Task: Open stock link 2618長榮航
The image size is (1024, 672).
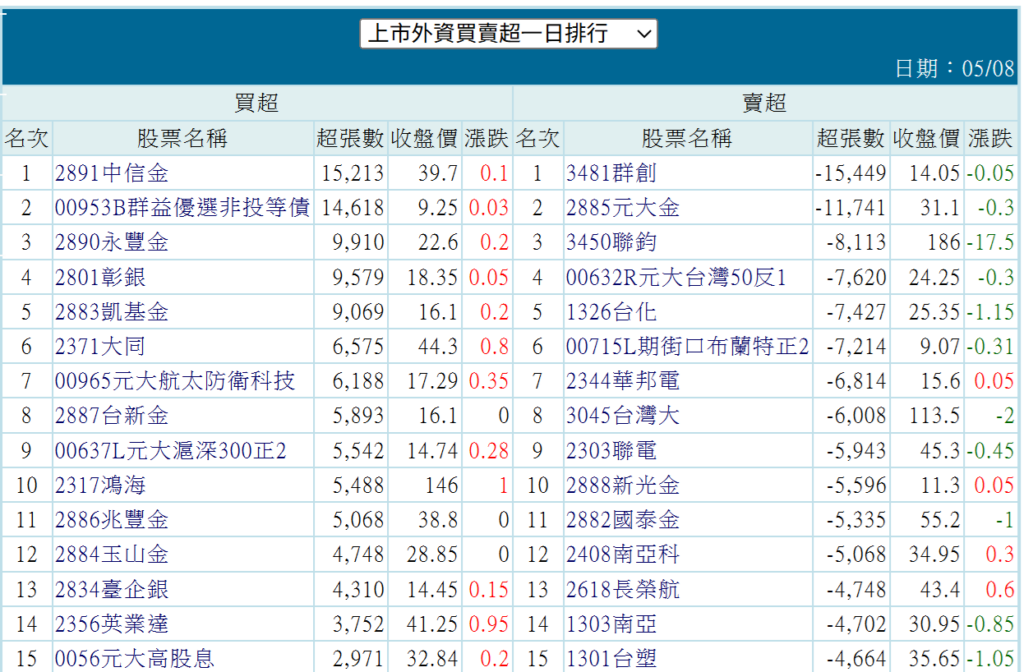Action: 623,590
